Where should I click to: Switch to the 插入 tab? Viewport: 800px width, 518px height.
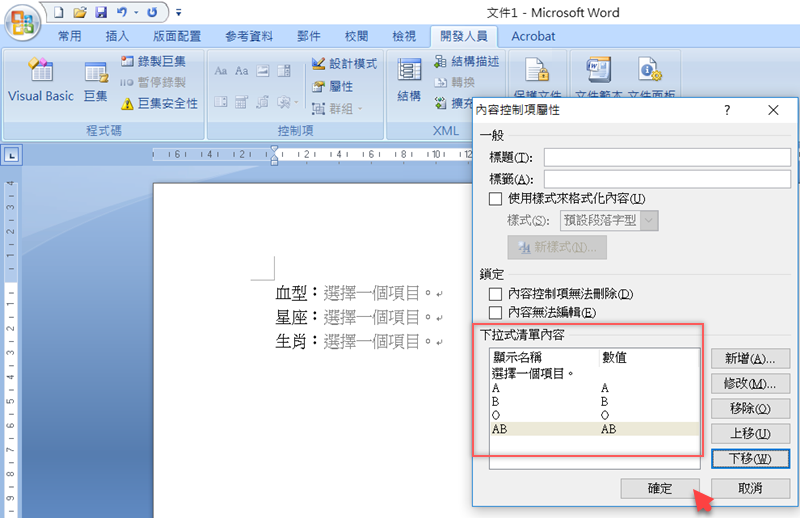117,36
